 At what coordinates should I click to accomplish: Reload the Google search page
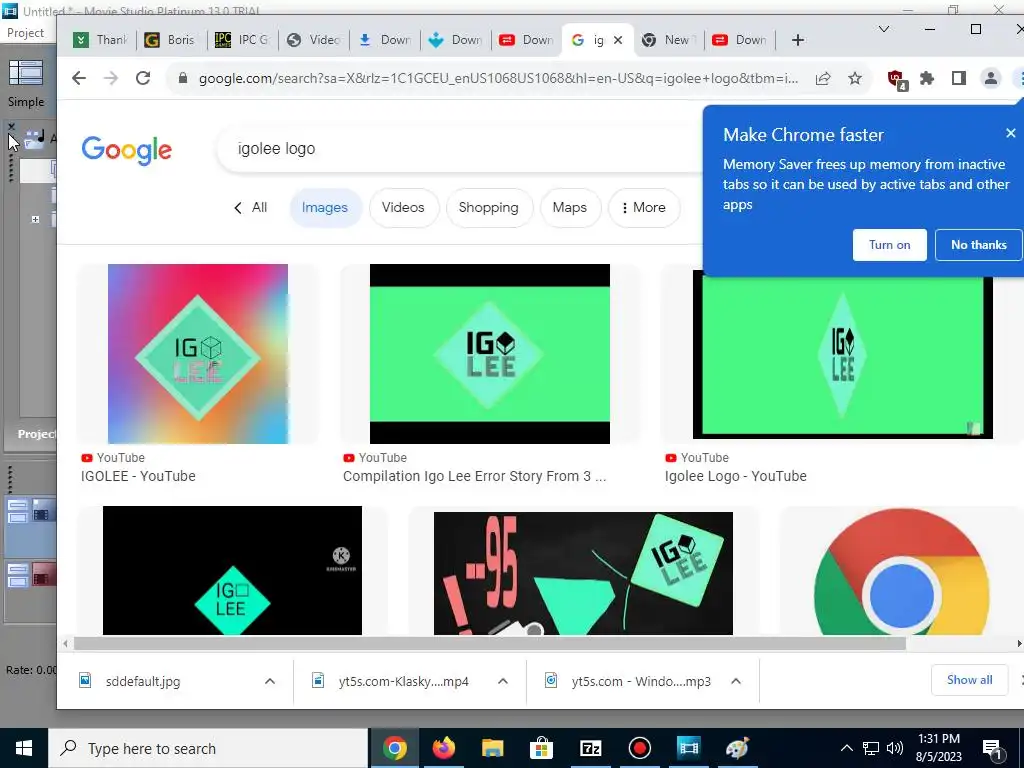[143, 78]
